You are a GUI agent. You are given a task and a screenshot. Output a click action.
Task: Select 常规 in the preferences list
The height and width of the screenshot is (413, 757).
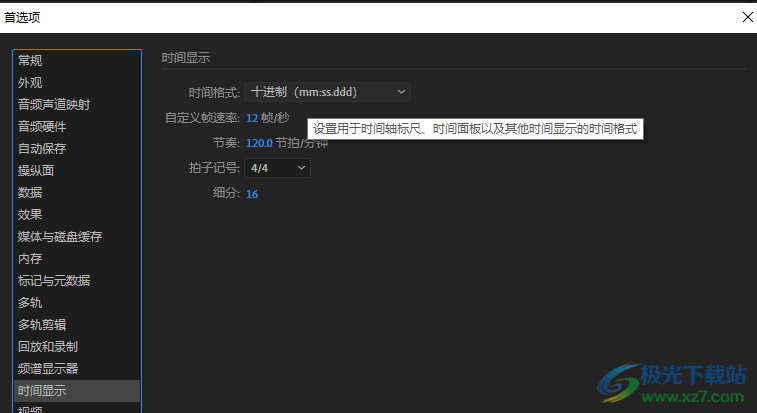click(30, 61)
